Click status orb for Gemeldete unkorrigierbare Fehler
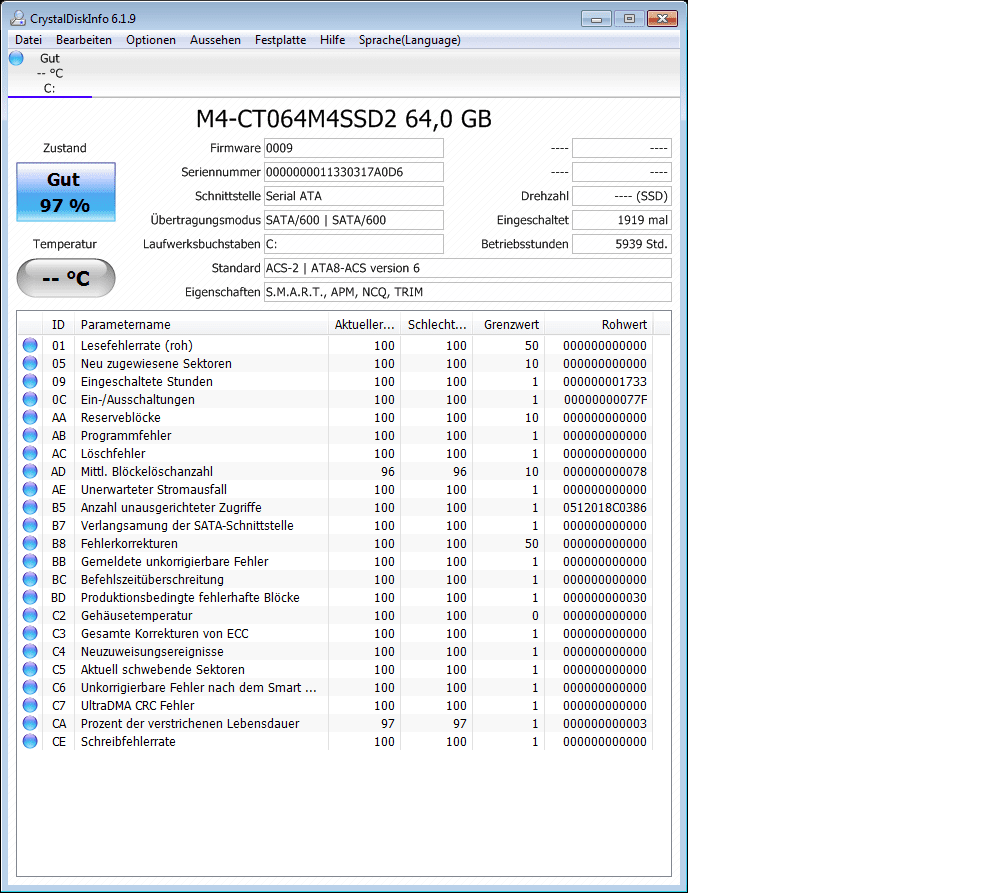The height and width of the screenshot is (893, 1008). coord(30,561)
